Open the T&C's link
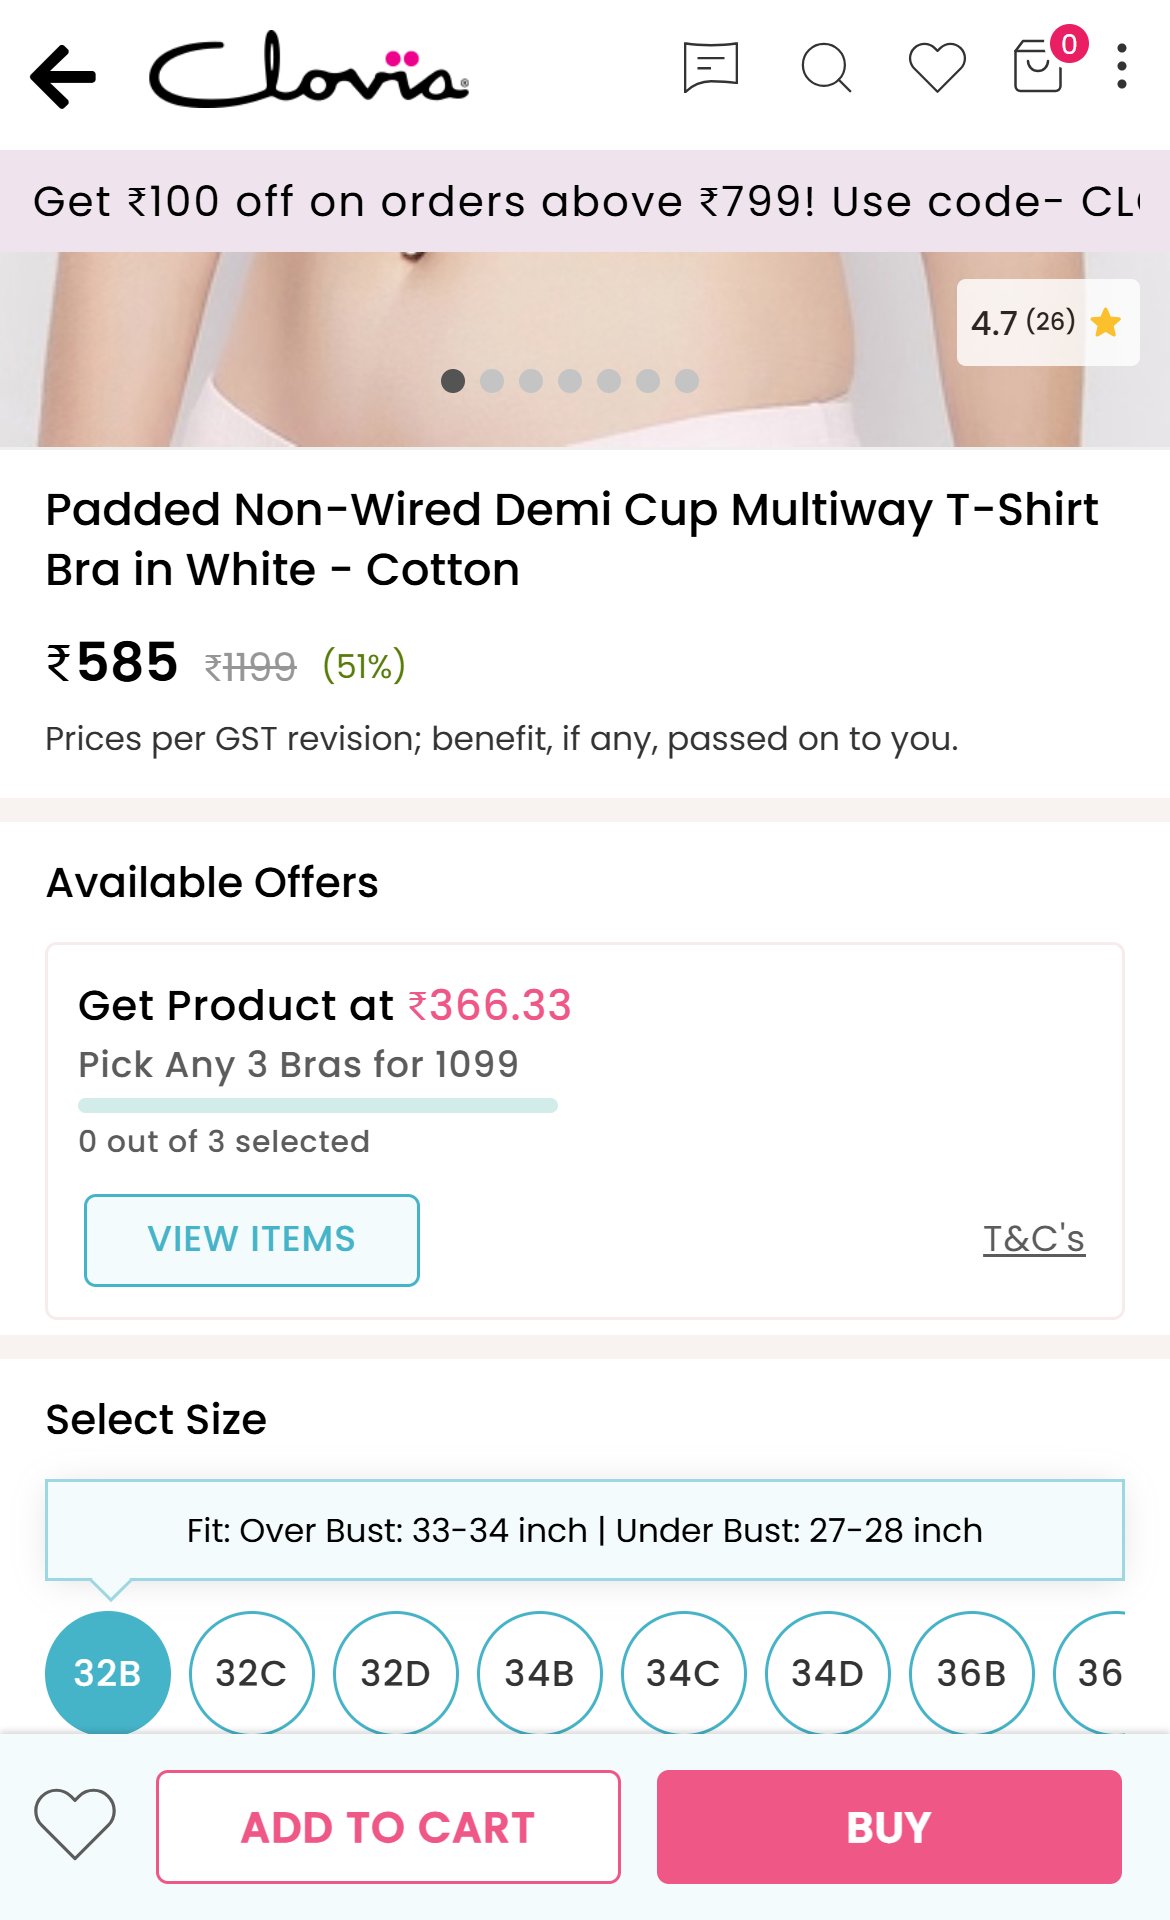This screenshot has height=1920, width=1170. tap(1034, 1239)
